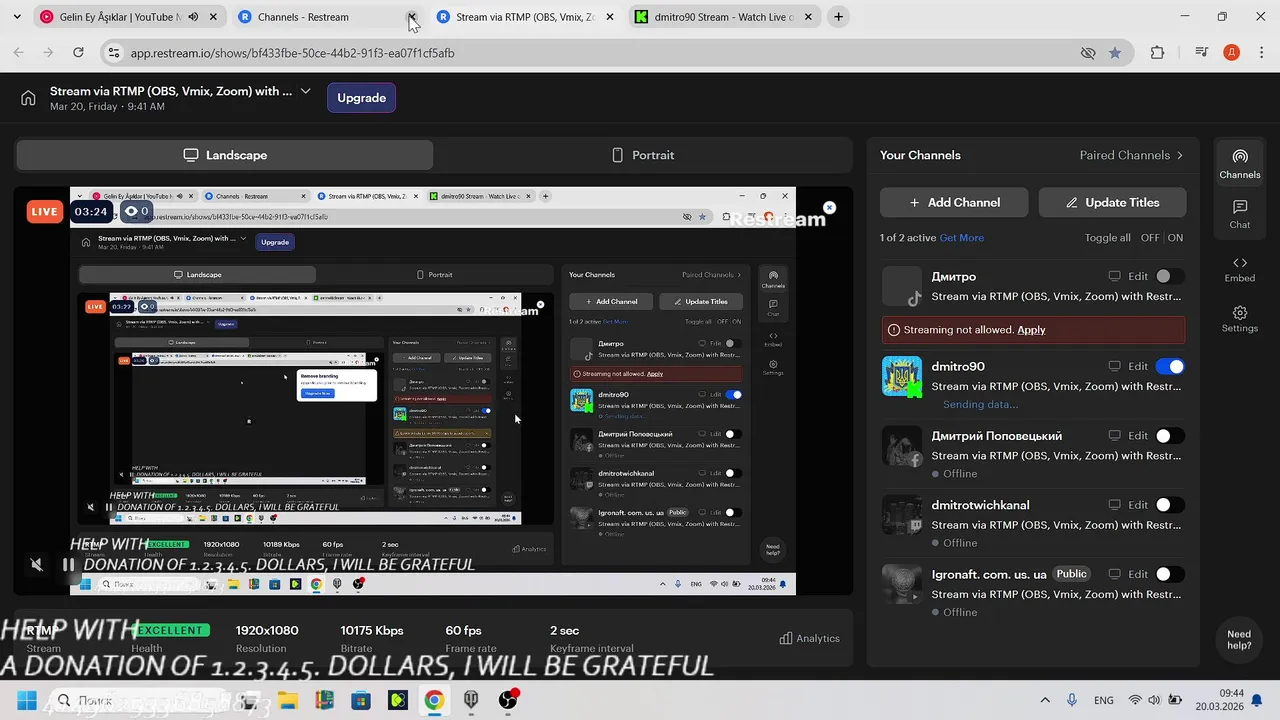The height and width of the screenshot is (720, 1280).
Task: Open Restream Settings in the sidebar
Action: 1240,319
